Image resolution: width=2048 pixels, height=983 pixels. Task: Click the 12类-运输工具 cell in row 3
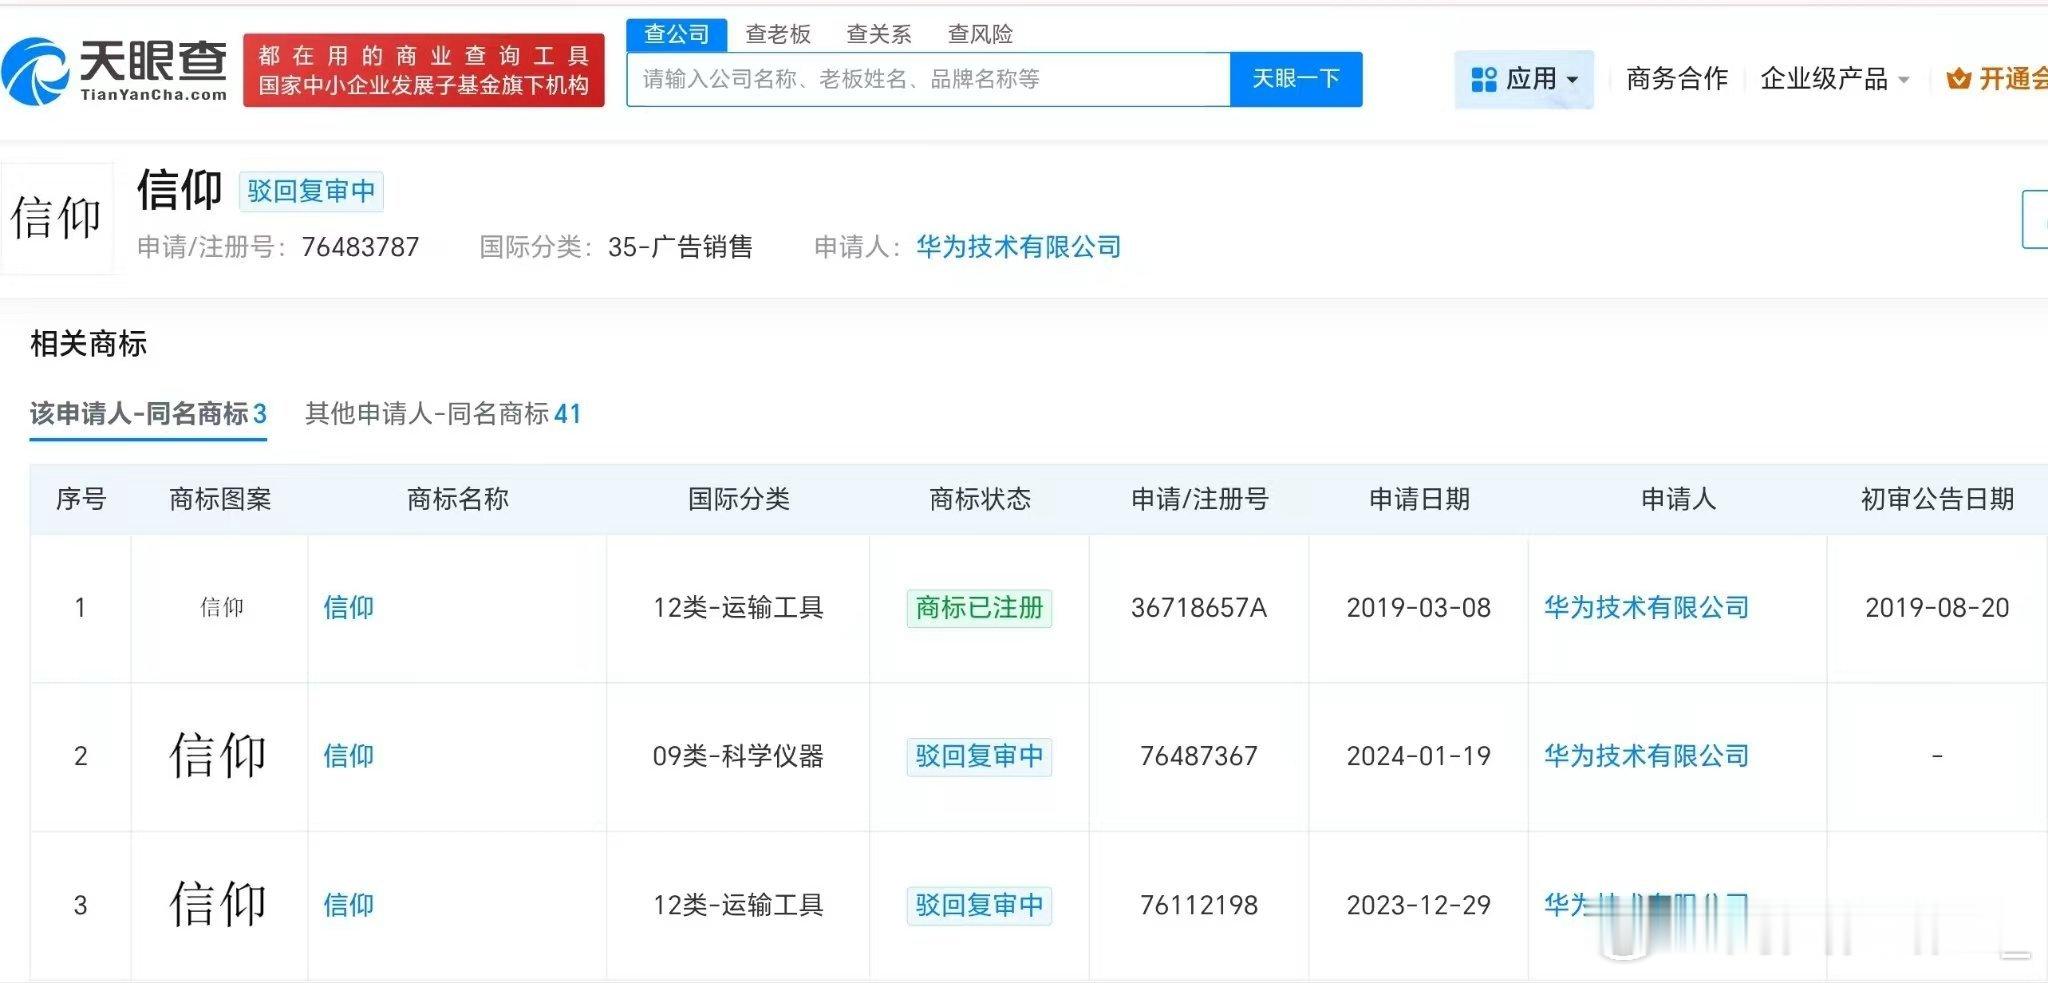click(x=738, y=905)
